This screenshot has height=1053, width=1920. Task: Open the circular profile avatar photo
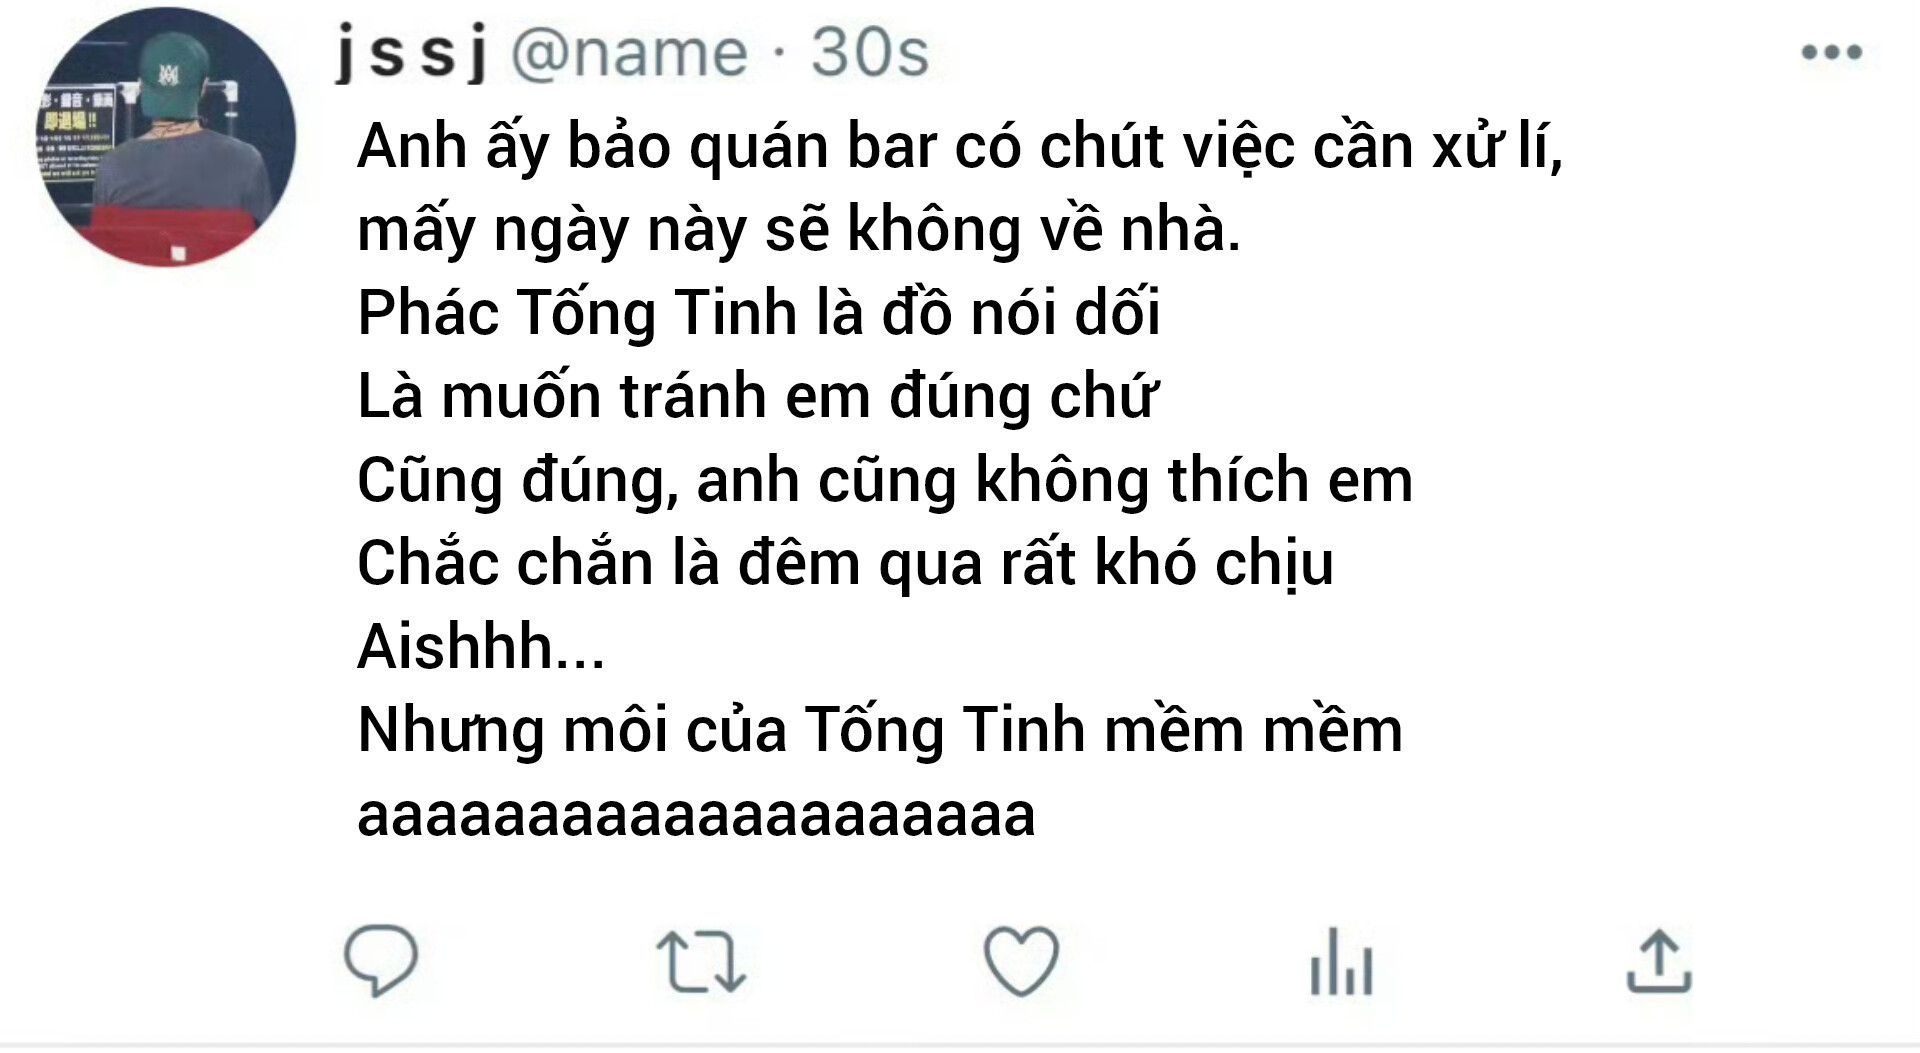point(167,137)
